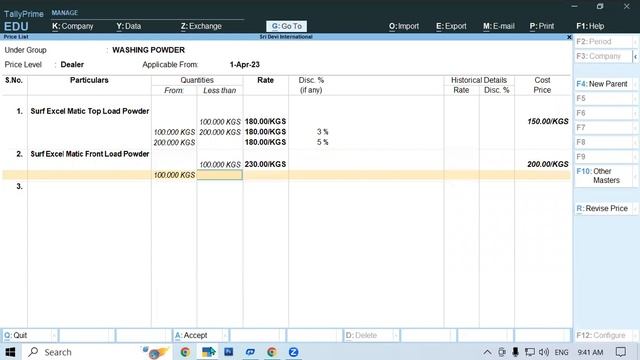Show hidden system tray icons
The width and height of the screenshot is (640, 360).
coord(487,352)
